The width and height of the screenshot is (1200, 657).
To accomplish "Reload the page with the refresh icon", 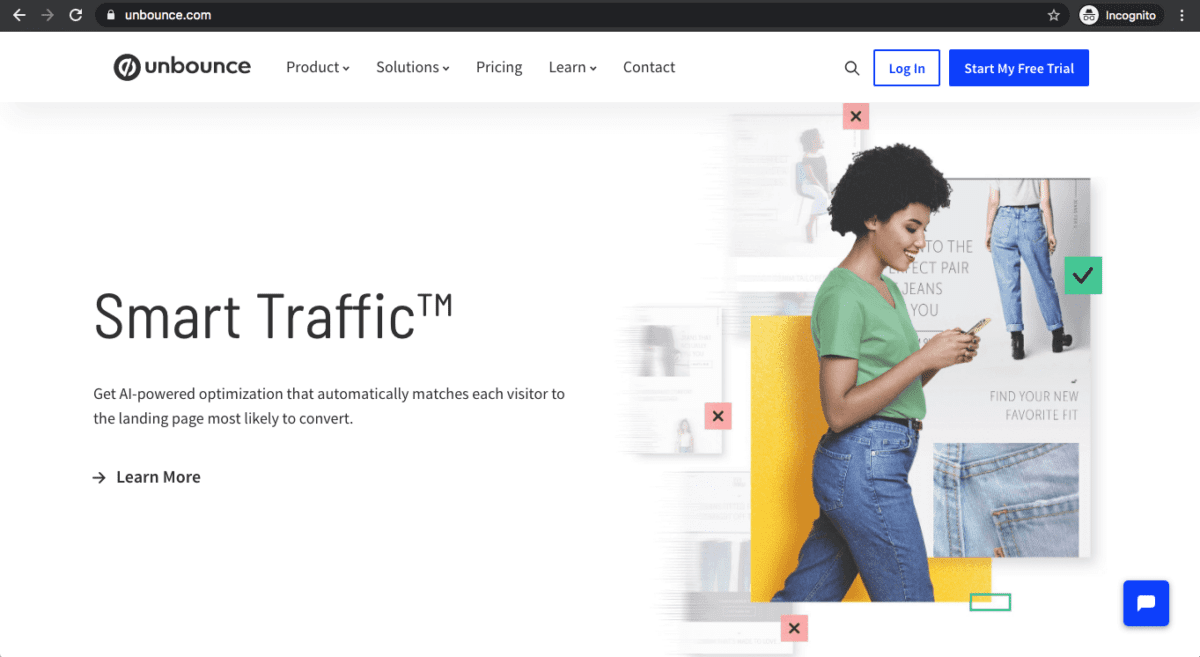I will (75, 15).
